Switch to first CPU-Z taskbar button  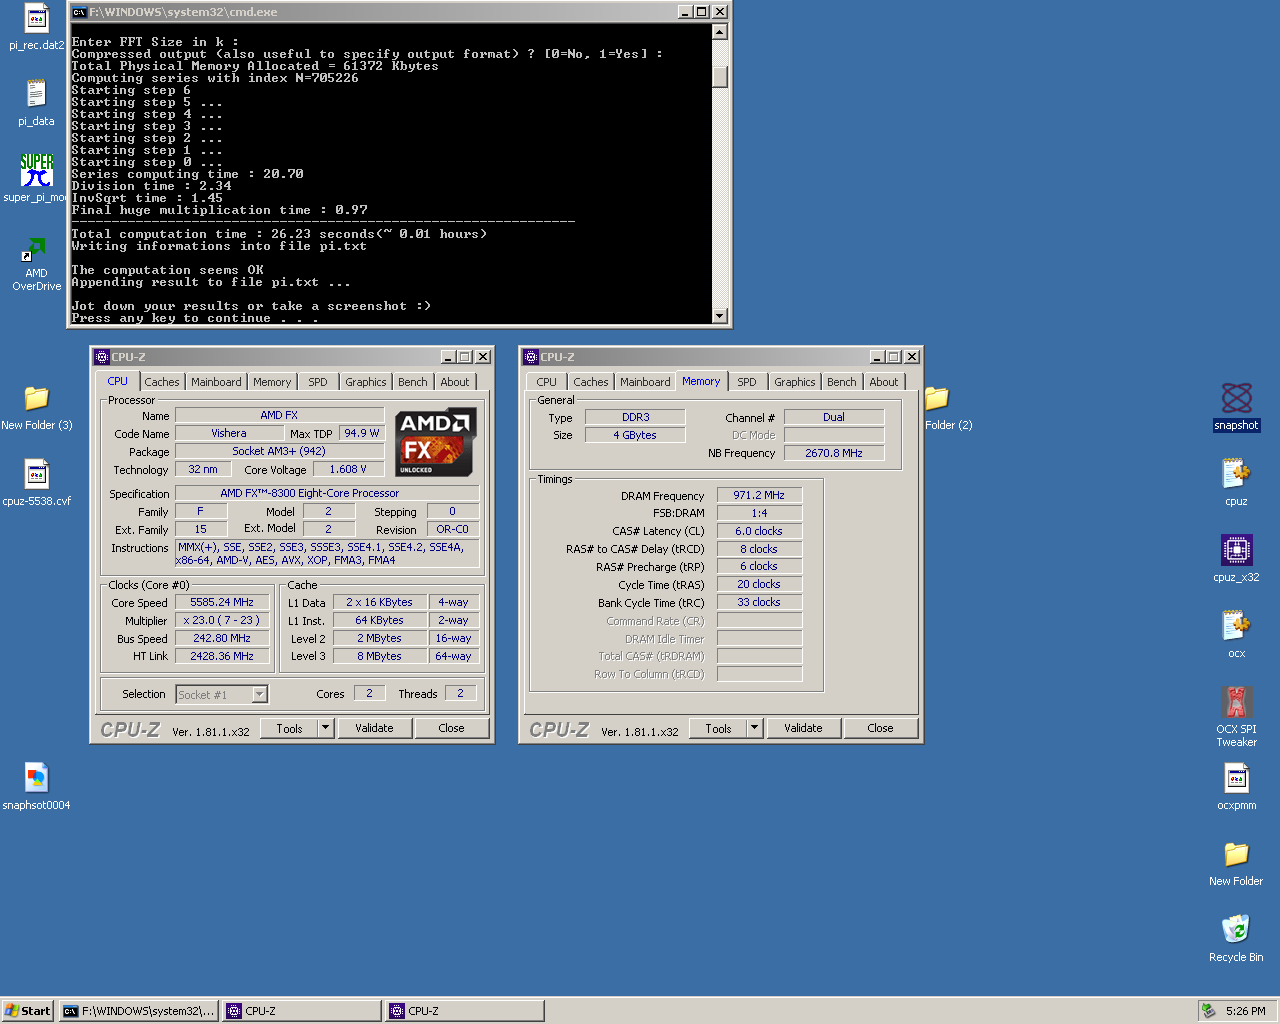[x=302, y=1011]
